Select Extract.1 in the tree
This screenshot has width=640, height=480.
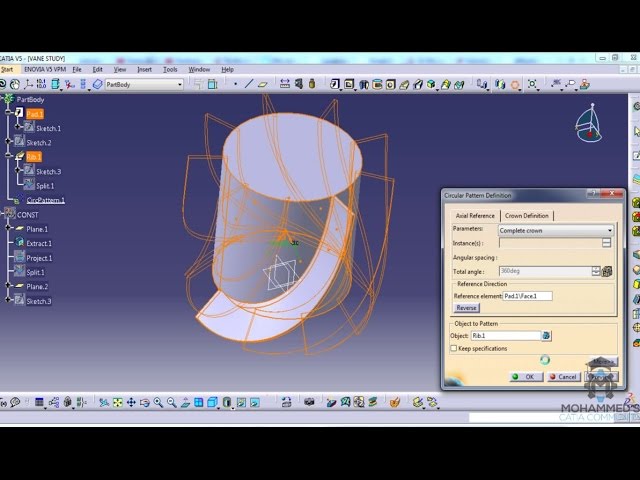[x=39, y=244]
